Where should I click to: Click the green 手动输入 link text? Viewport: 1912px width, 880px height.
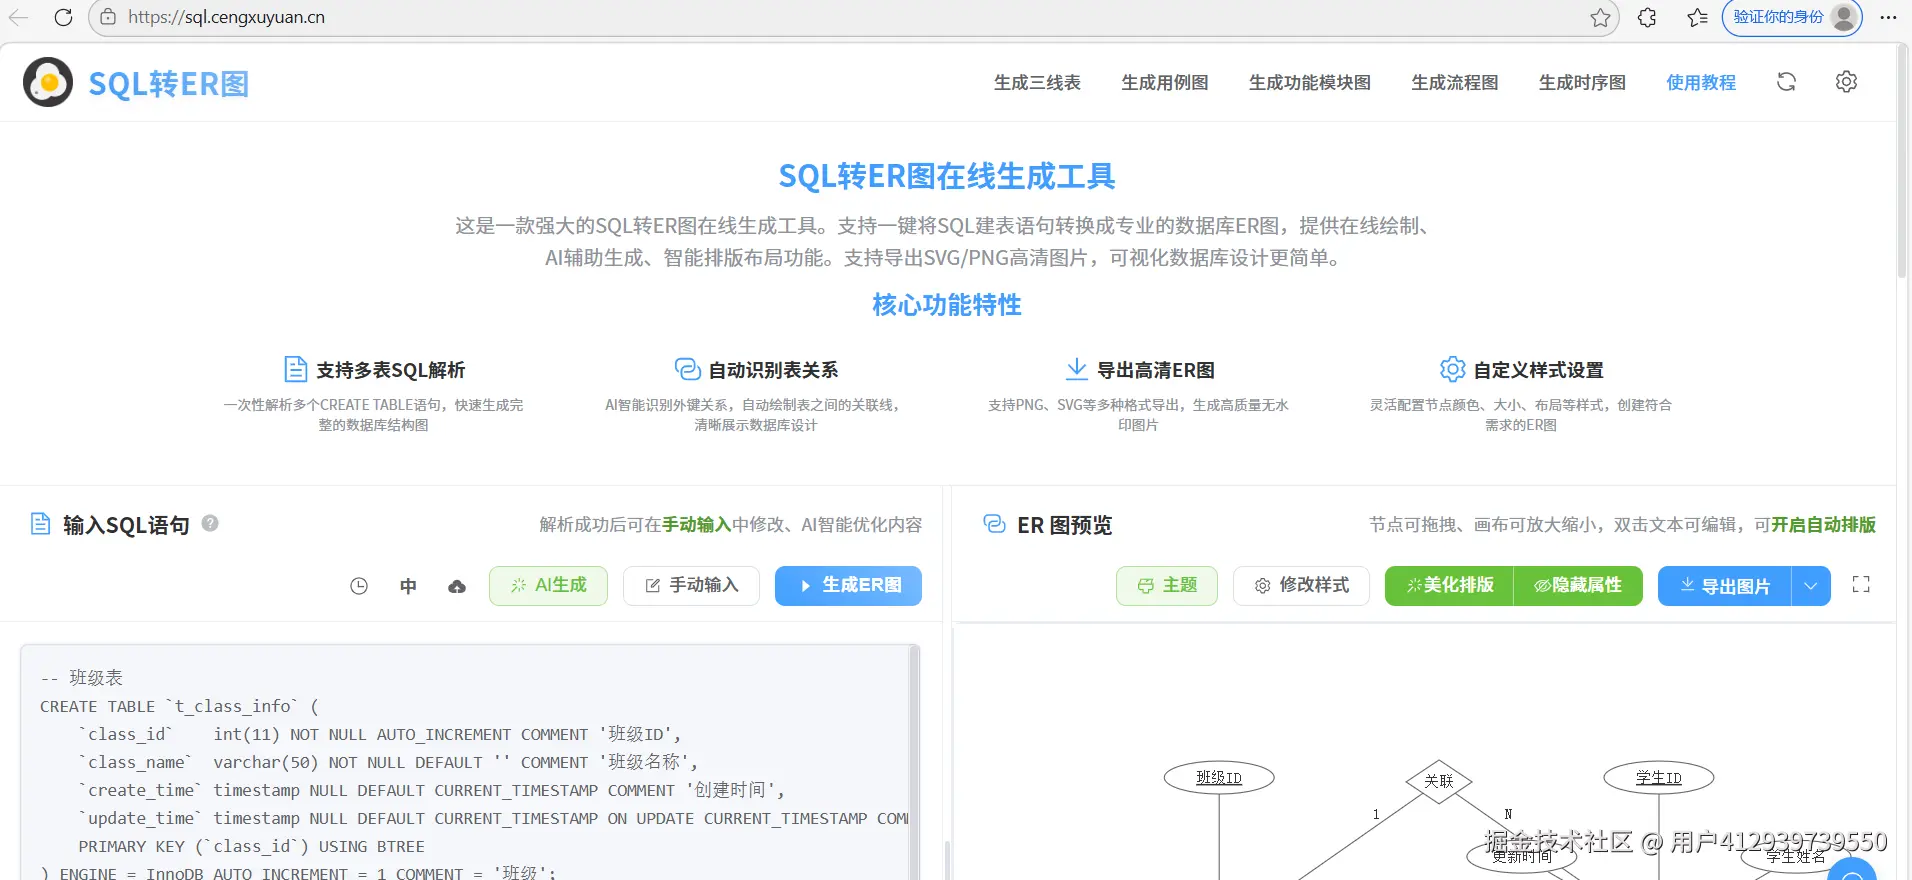click(696, 525)
